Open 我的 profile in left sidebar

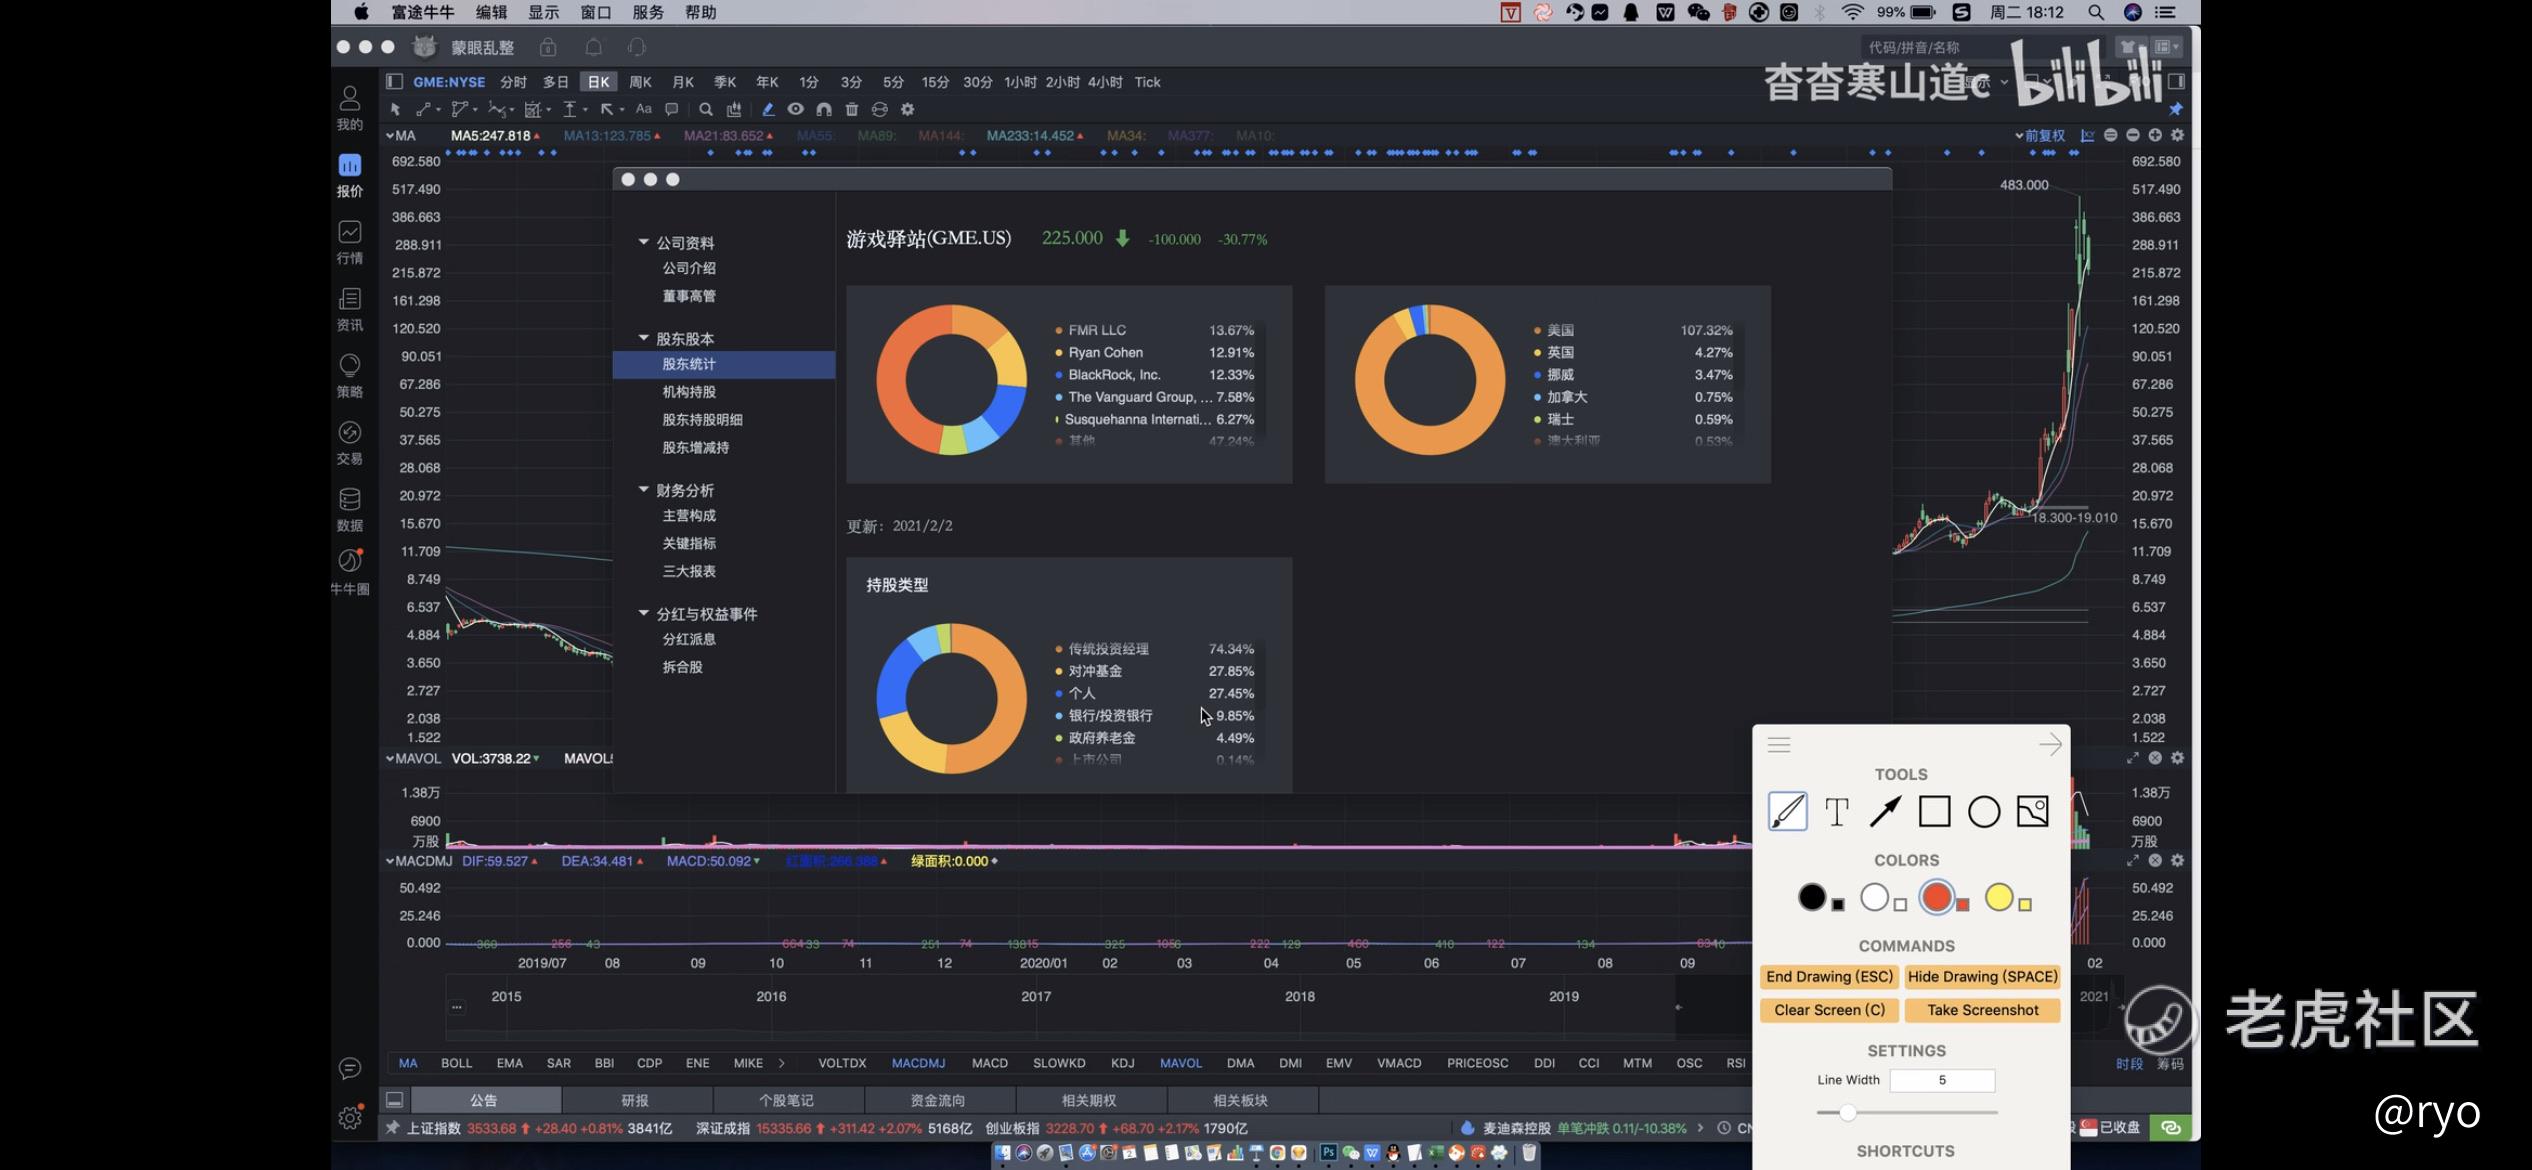click(x=350, y=108)
